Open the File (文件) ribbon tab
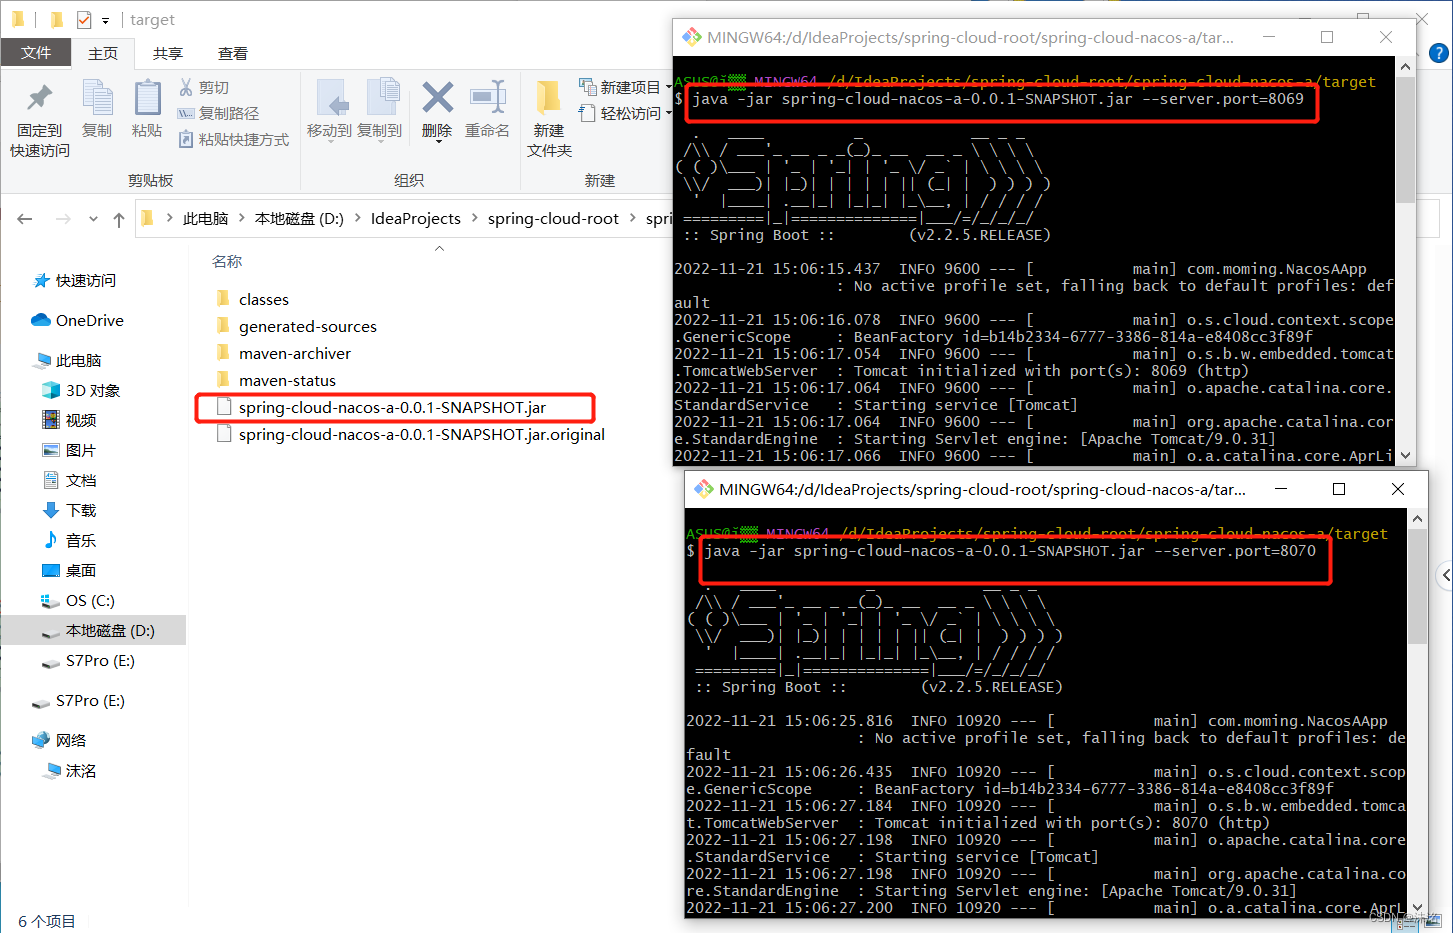The width and height of the screenshot is (1453, 933). click(x=36, y=52)
